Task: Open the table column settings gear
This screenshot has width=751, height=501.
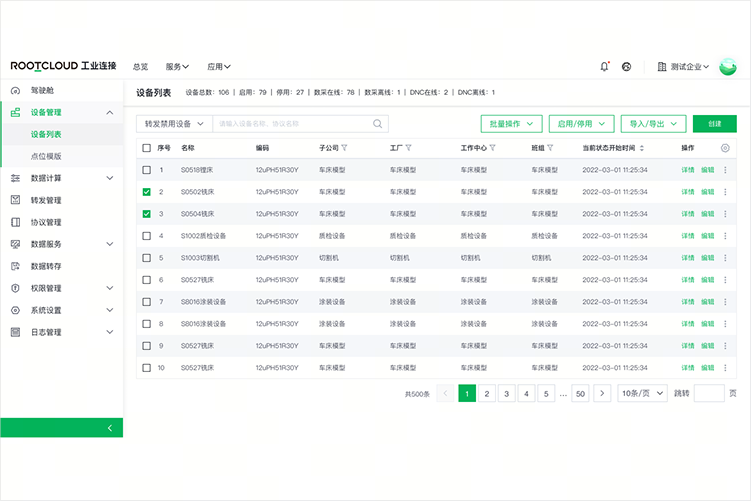Action: coord(725,148)
